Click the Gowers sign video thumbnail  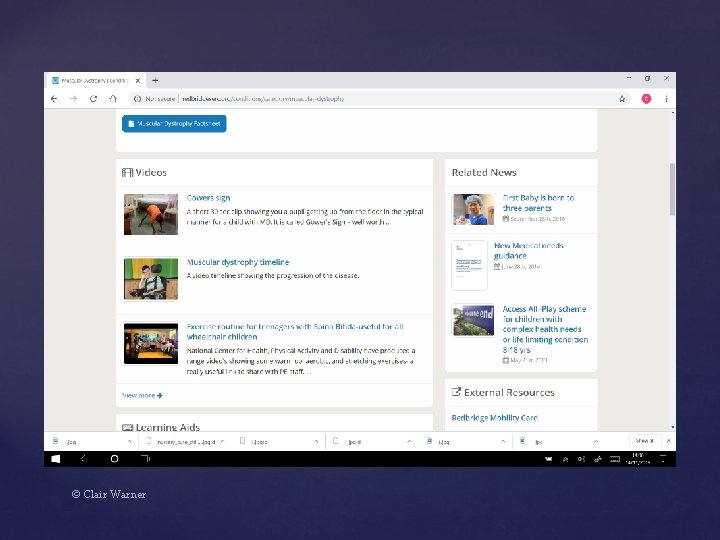pos(151,214)
